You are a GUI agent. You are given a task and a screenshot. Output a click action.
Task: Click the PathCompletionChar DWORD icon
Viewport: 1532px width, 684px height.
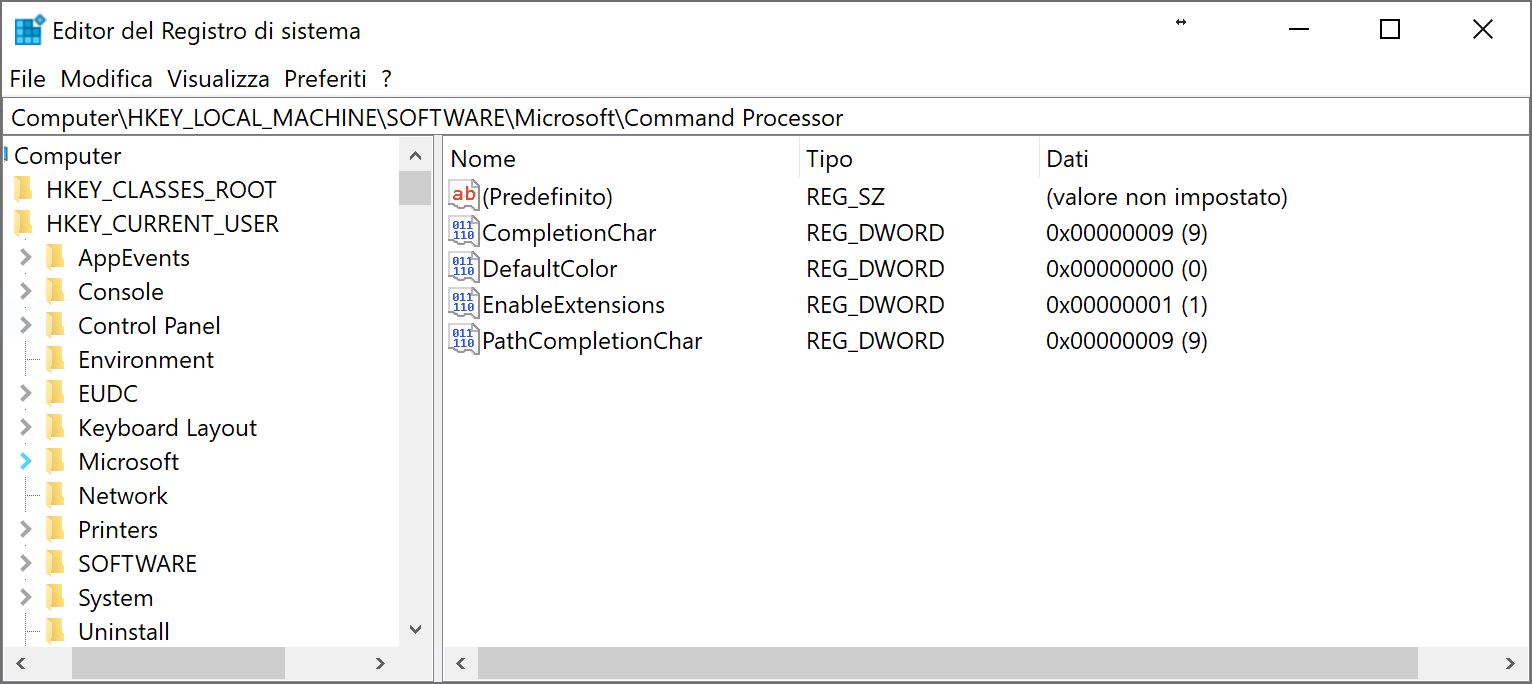coord(464,340)
